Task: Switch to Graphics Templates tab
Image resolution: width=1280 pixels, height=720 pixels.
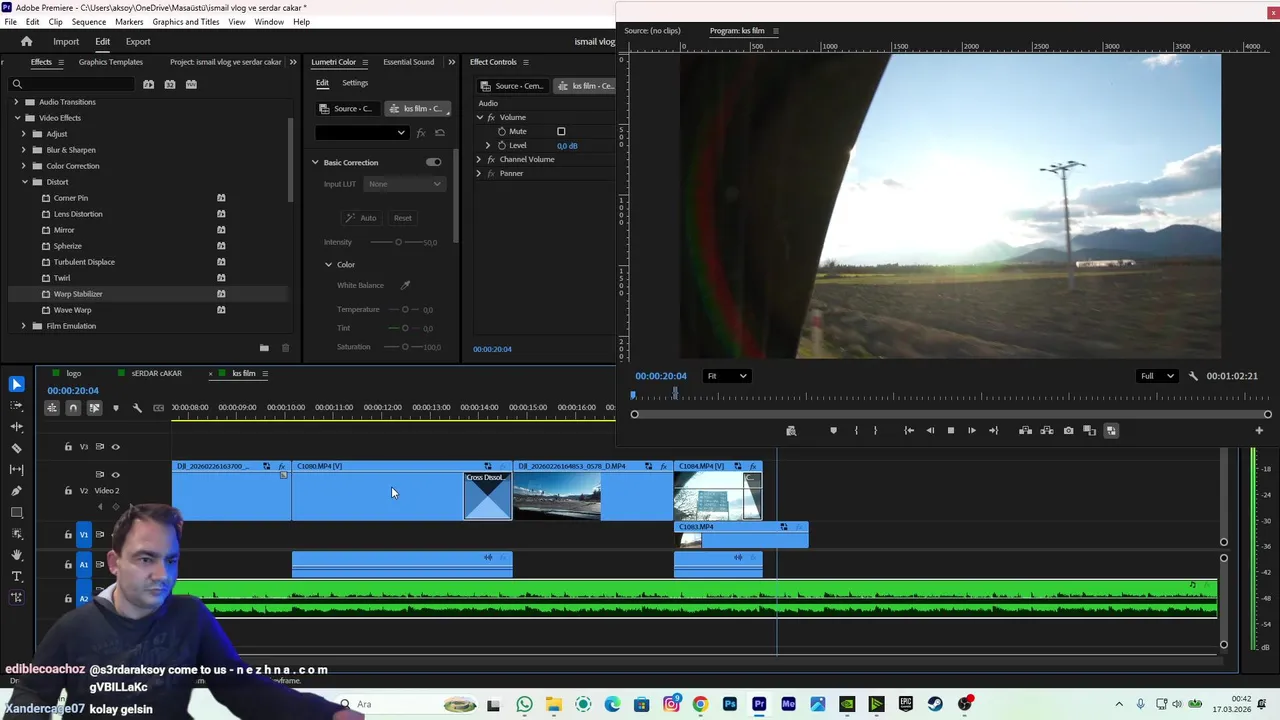Action: point(110,62)
